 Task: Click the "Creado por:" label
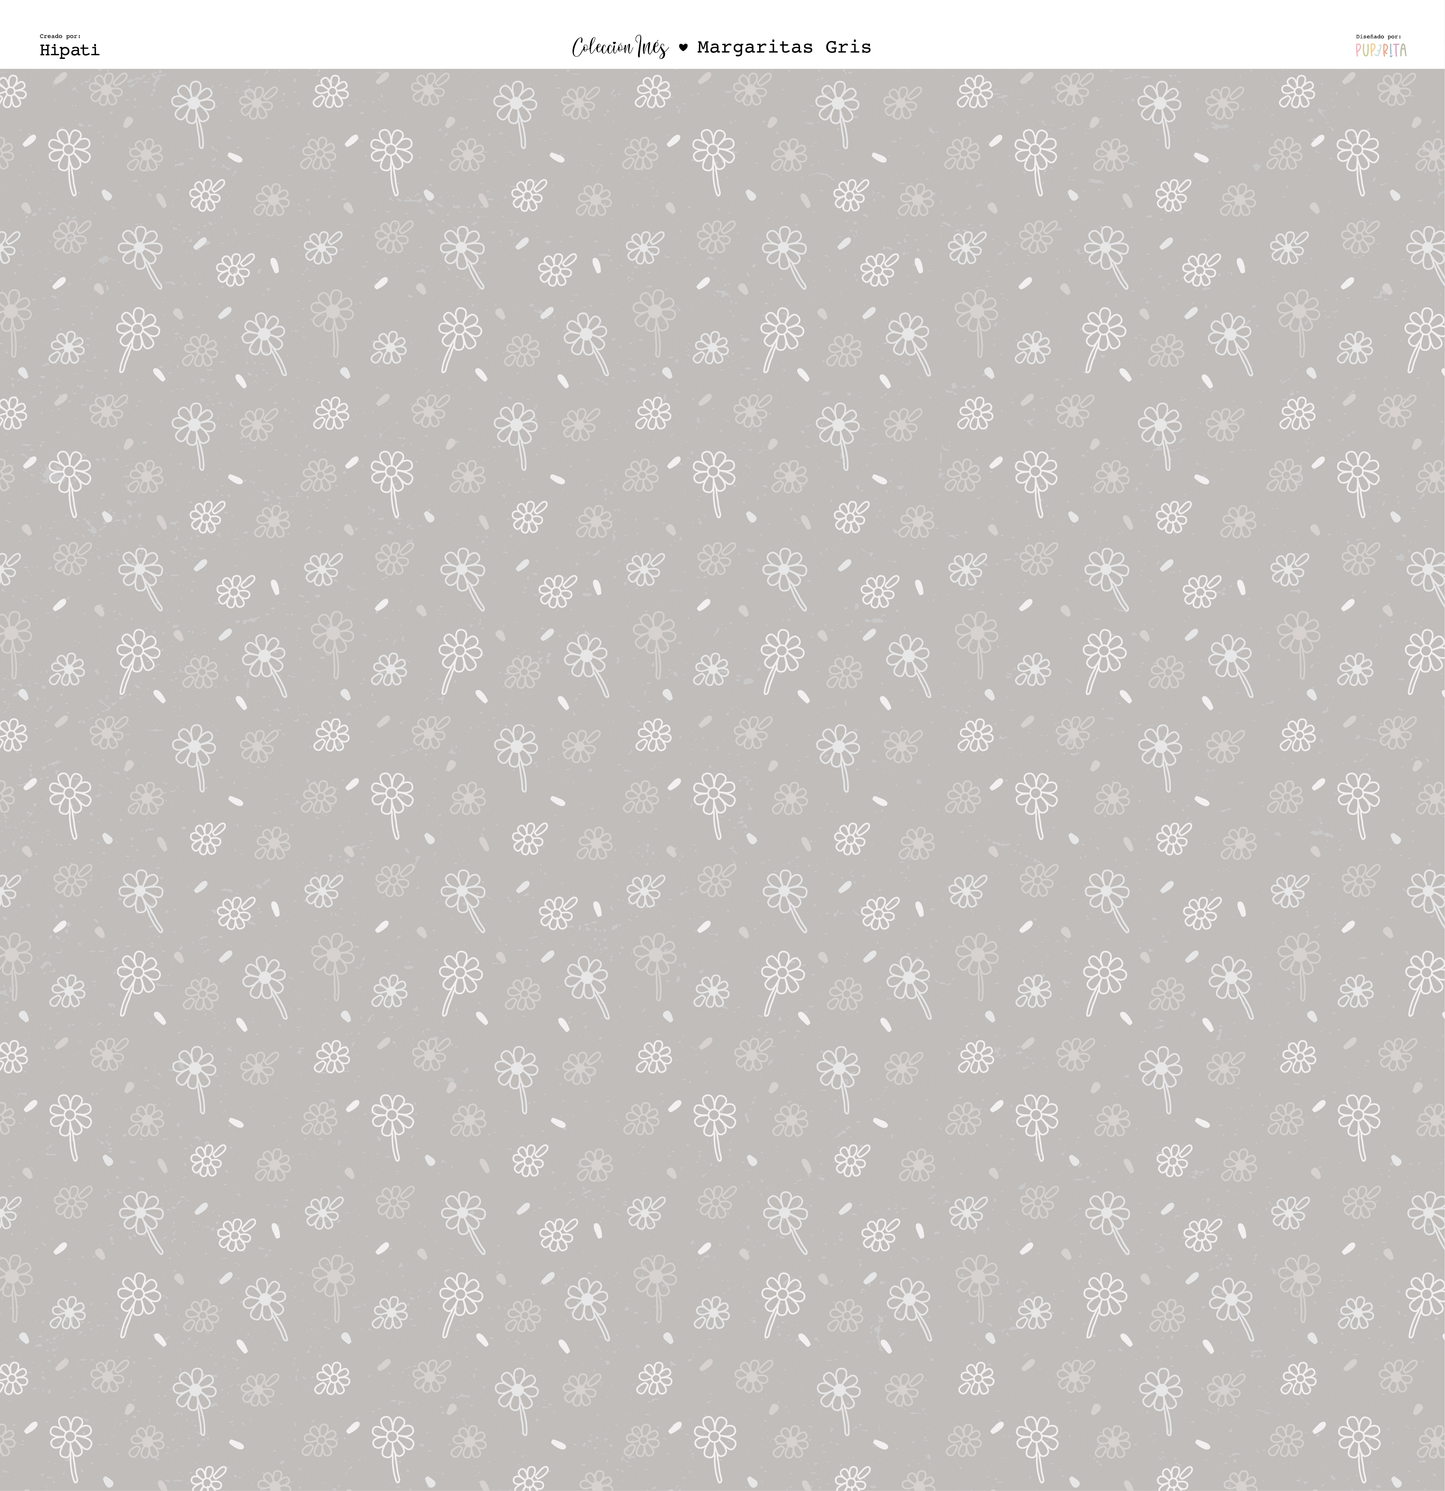coord(60,36)
